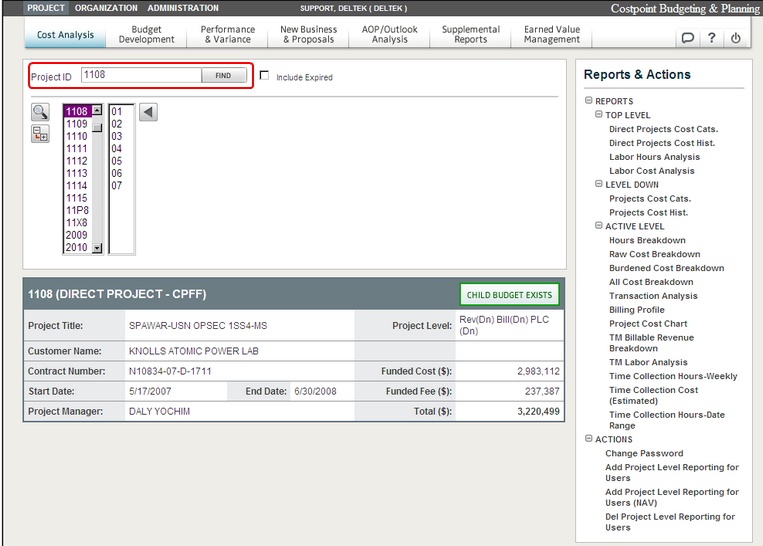Click the left arrow beside level list
This screenshot has width=763, height=546.
click(x=148, y=112)
